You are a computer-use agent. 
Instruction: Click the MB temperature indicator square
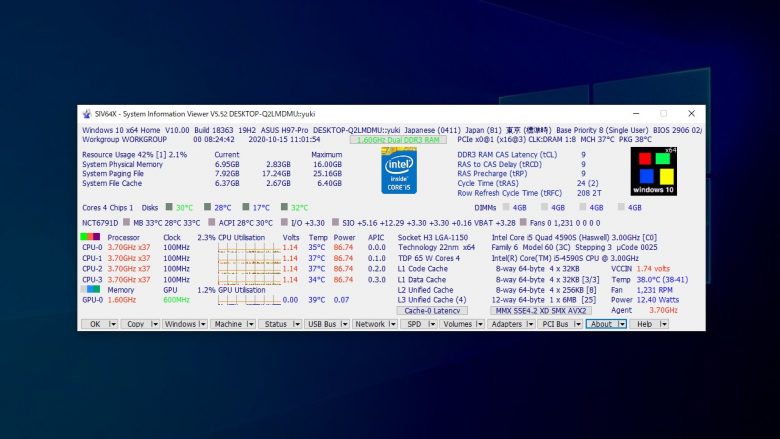[x=126, y=222]
